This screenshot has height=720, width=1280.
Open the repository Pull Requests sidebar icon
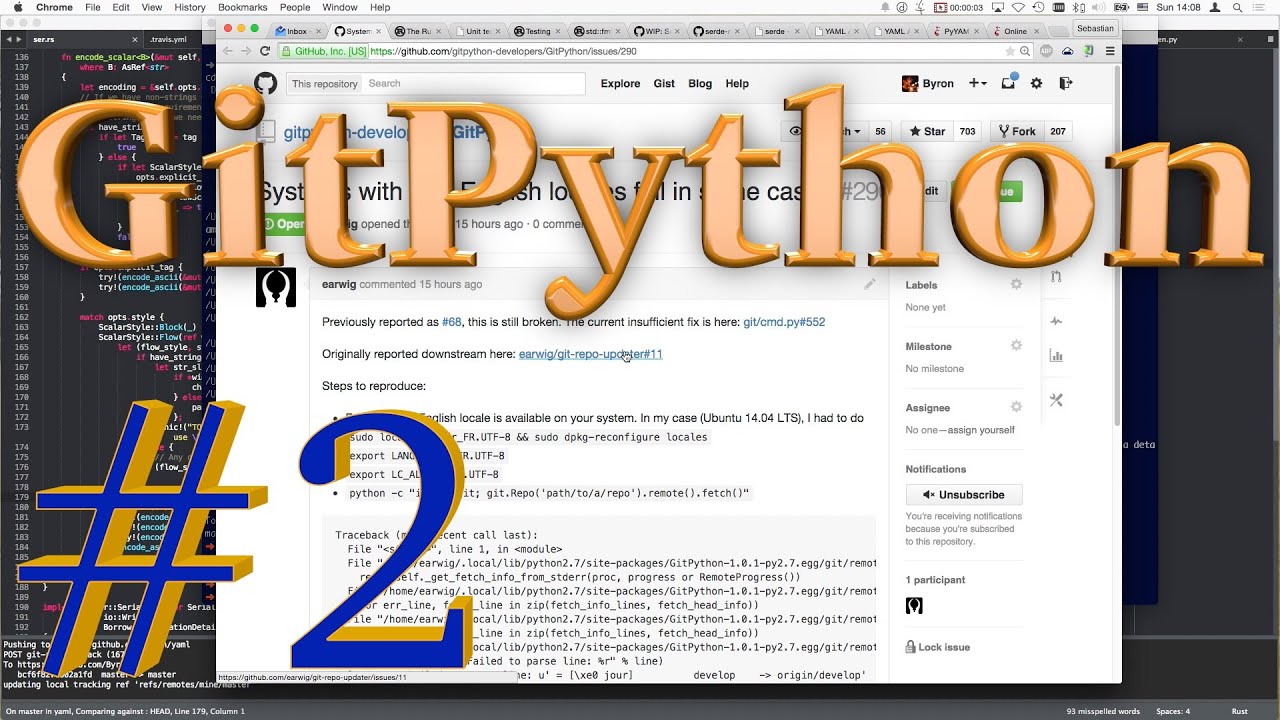[x=1056, y=276]
